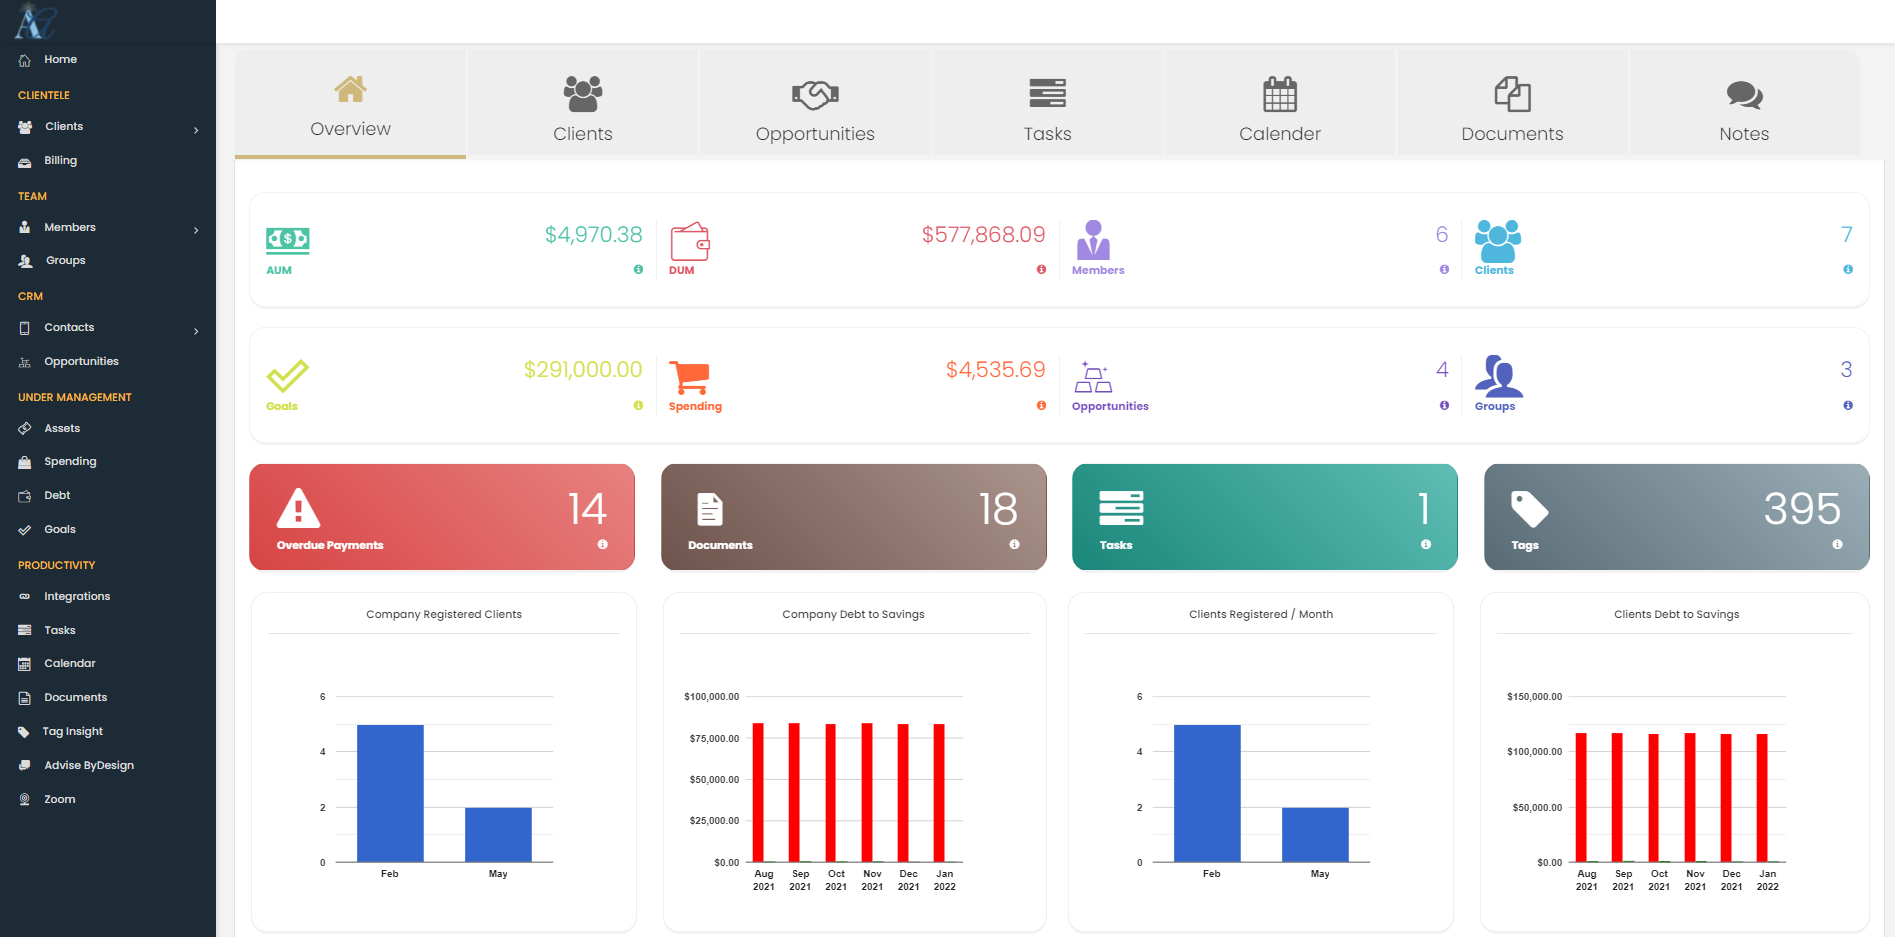Screen dimensions: 1895x938
Task: Click May bar in Clients Registered / Month chart
Action: [1315, 835]
